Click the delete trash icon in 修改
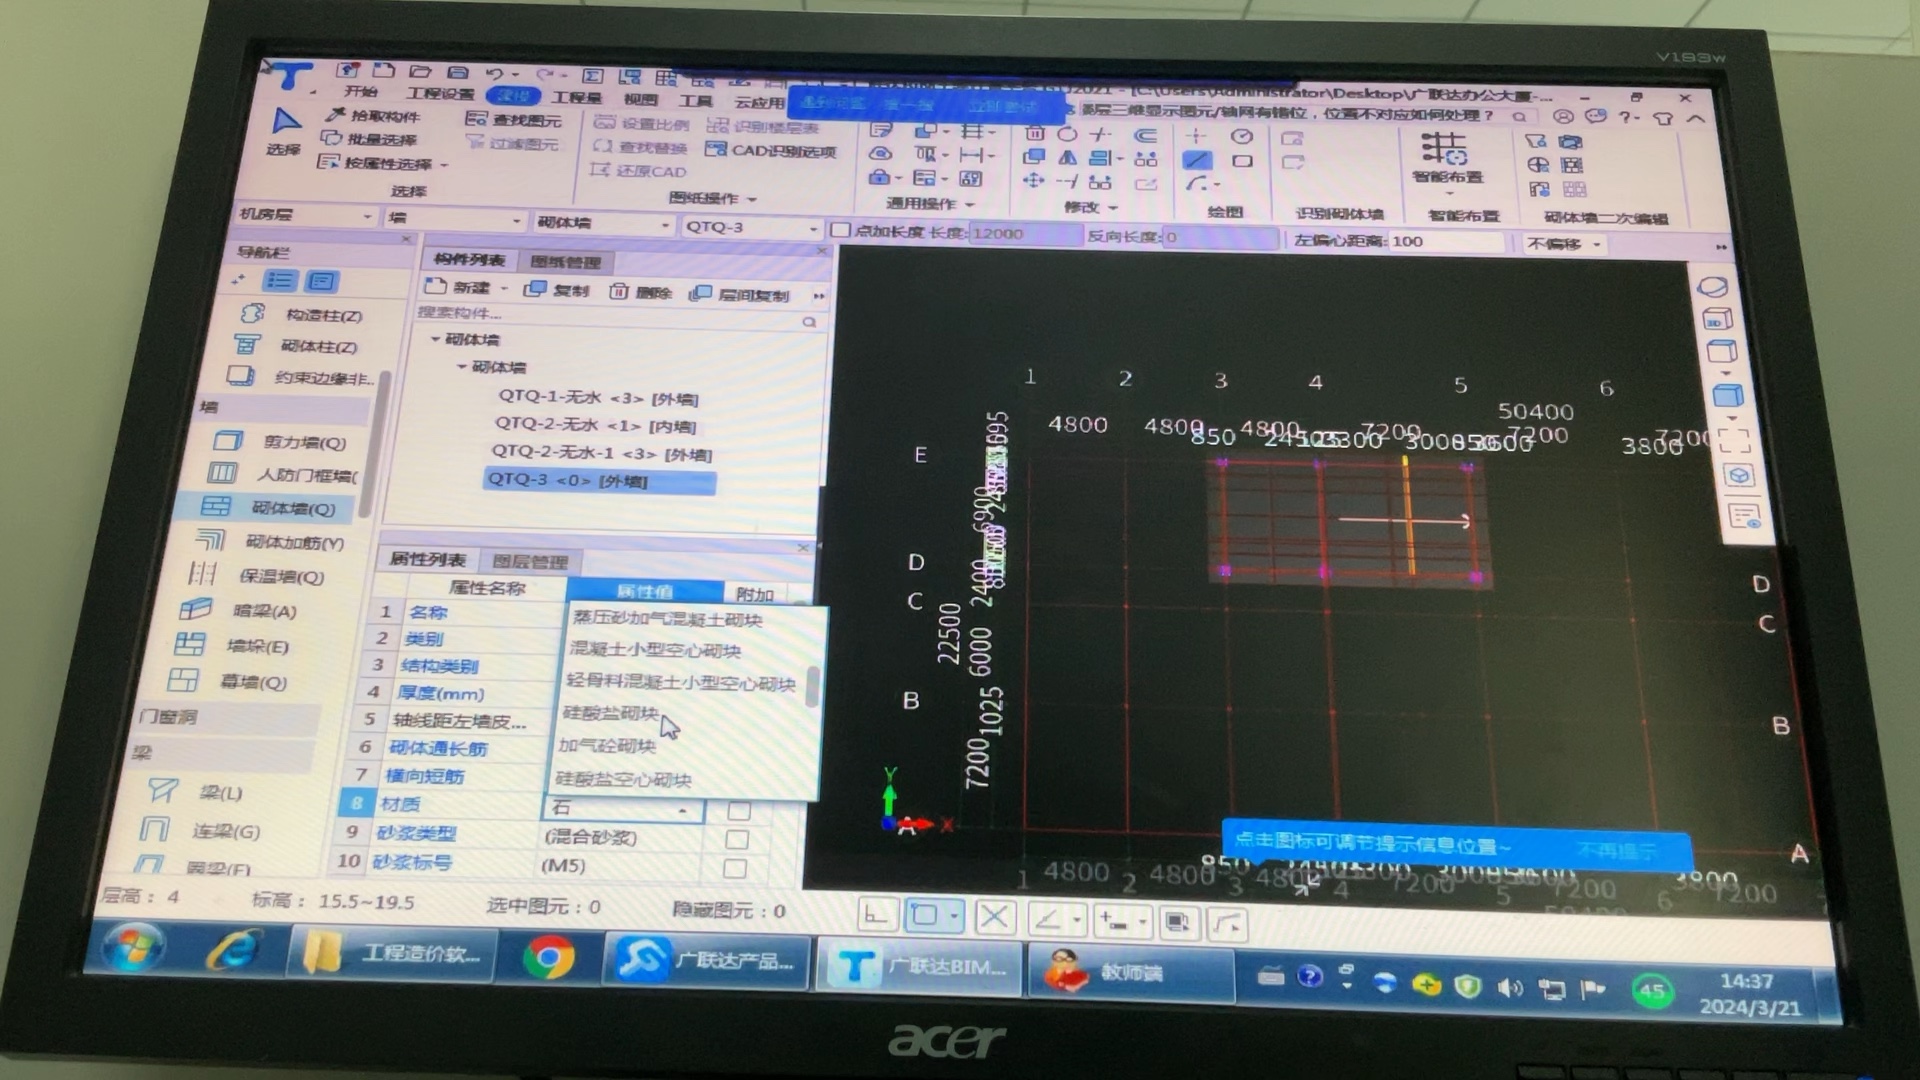1920x1080 pixels. 1035,133
